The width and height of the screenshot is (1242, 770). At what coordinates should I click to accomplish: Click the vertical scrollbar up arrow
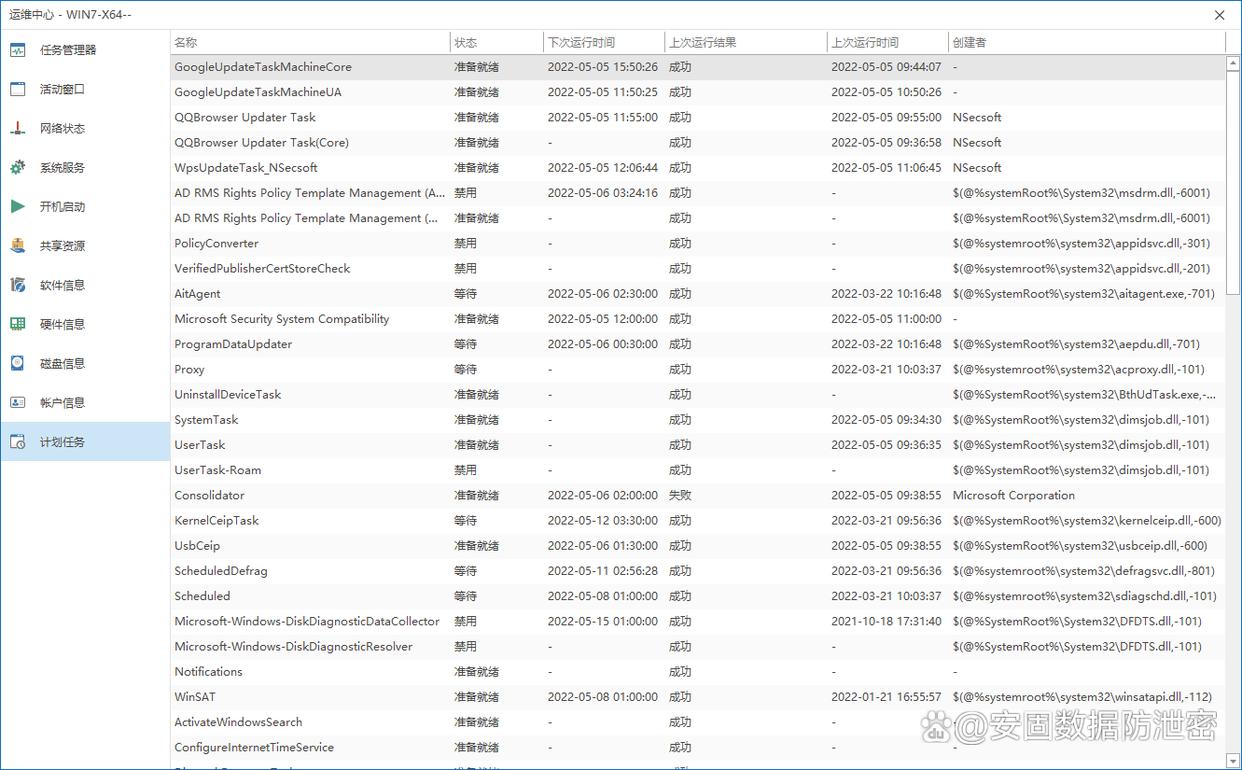tap(1233, 62)
